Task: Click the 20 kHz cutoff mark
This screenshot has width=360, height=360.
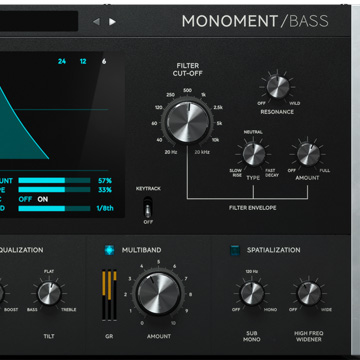Action: click(x=202, y=152)
